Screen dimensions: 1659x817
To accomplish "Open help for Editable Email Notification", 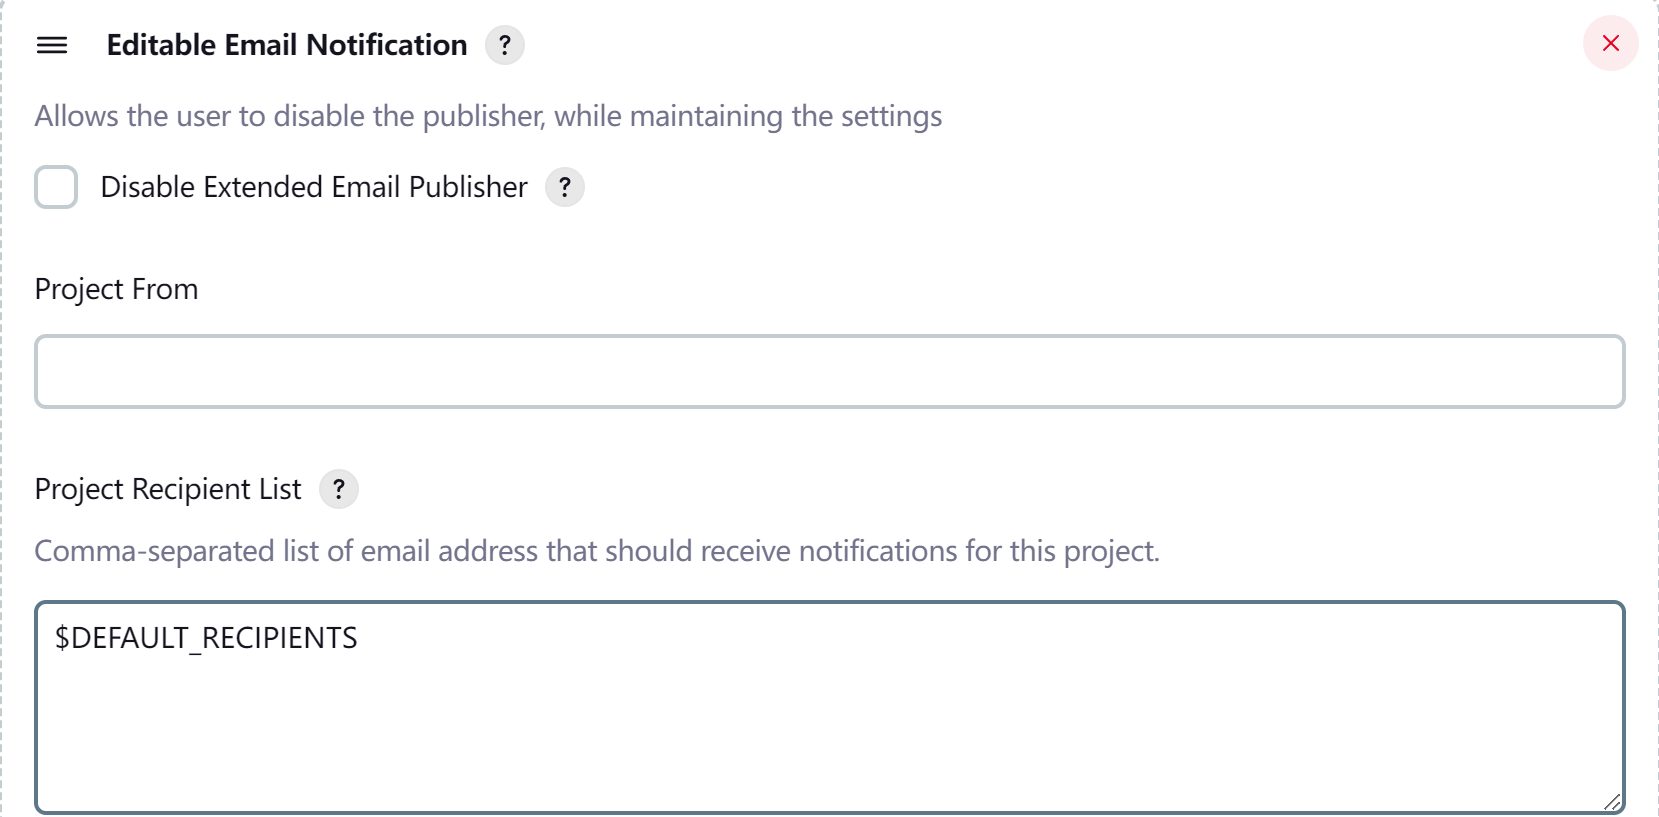I will pos(505,45).
